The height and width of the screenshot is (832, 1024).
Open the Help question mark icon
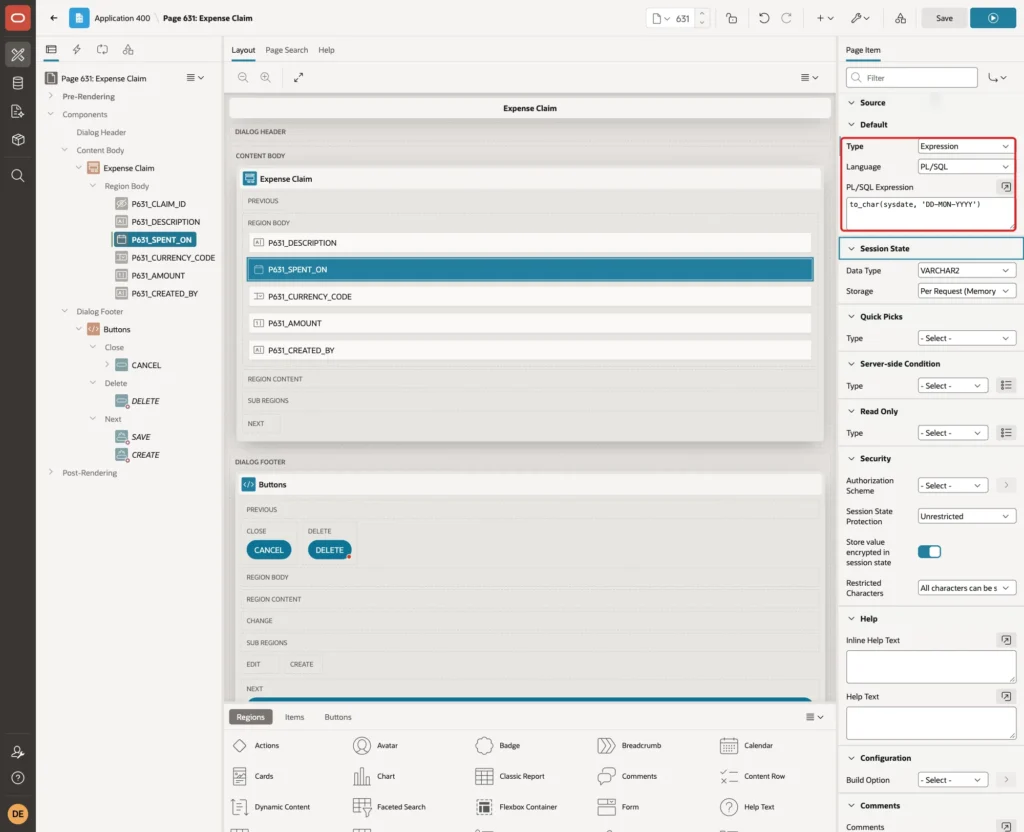pyautogui.click(x=18, y=778)
